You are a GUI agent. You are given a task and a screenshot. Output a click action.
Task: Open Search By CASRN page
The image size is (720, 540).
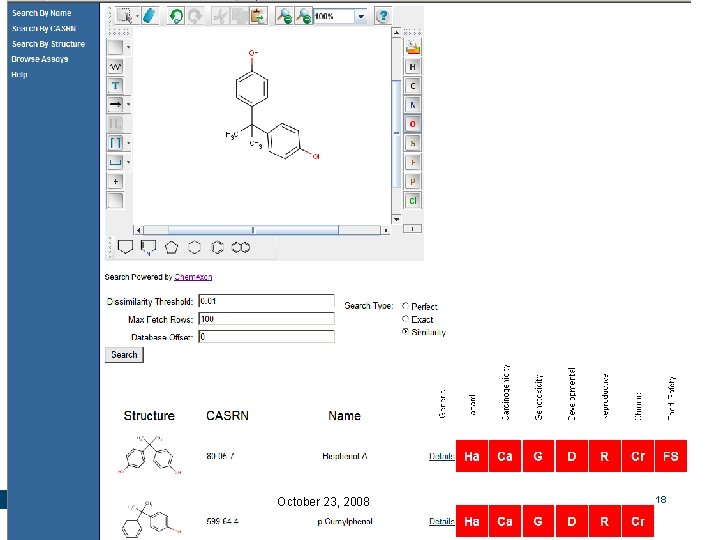pos(44,28)
